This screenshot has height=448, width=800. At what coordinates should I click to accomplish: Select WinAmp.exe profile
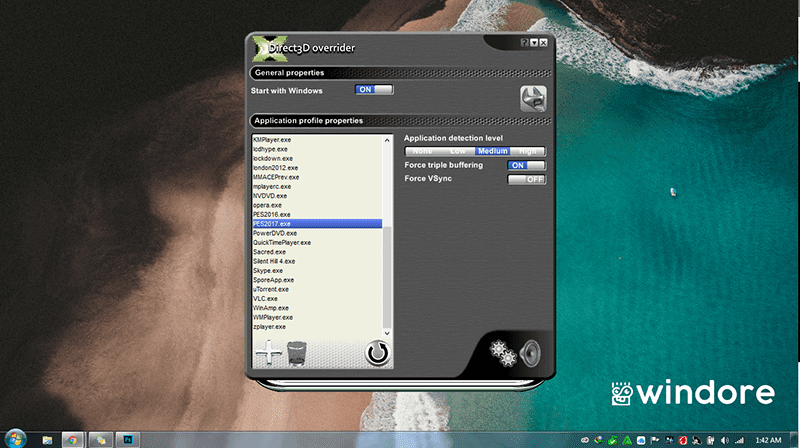(x=317, y=308)
